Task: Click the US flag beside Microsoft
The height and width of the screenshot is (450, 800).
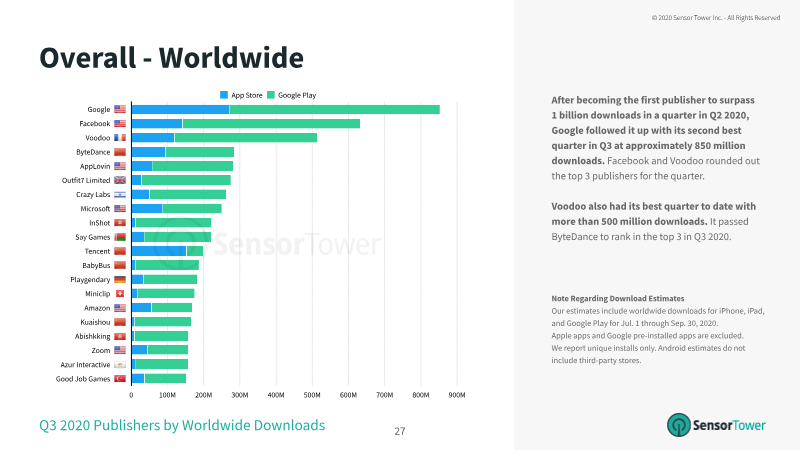Action: click(x=120, y=209)
